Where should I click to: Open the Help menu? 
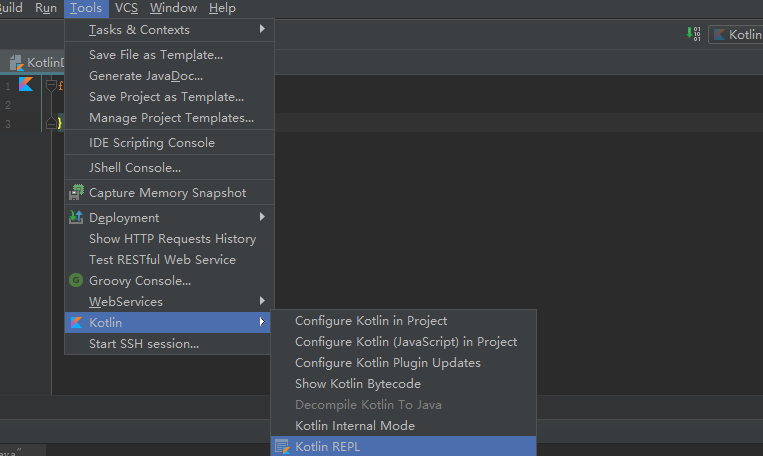click(222, 8)
